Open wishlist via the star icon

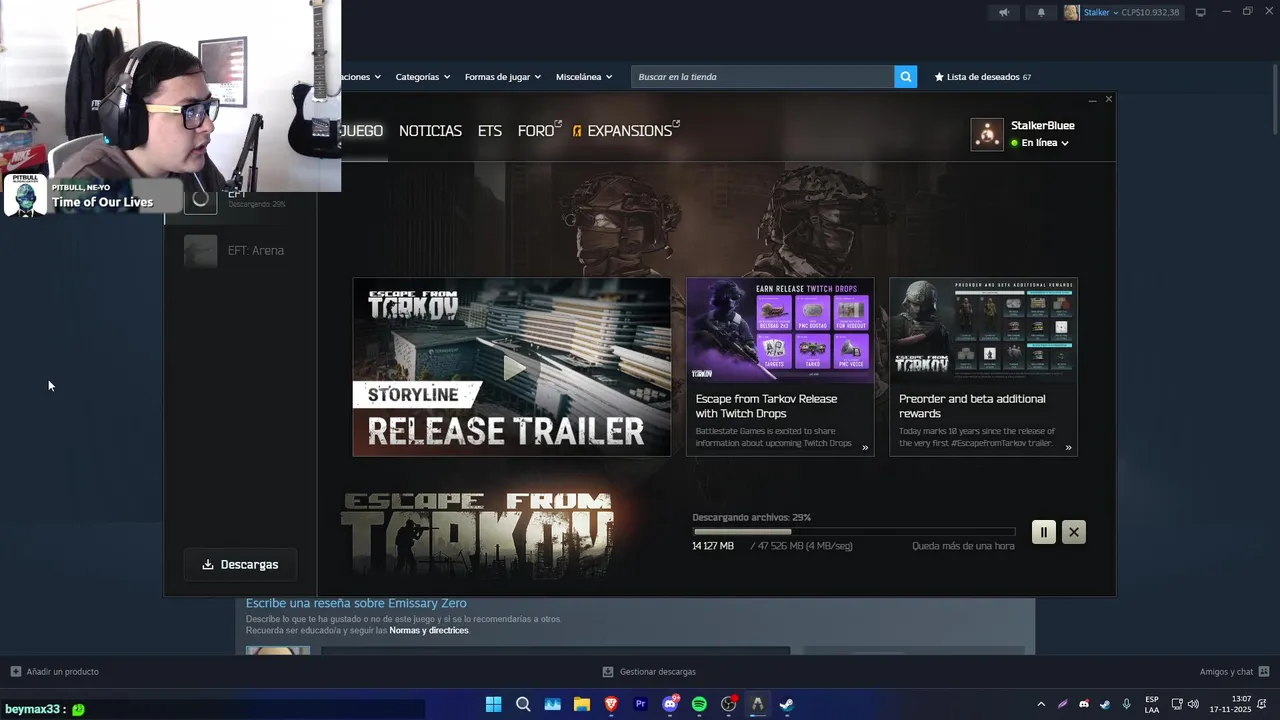click(x=939, y=77)
